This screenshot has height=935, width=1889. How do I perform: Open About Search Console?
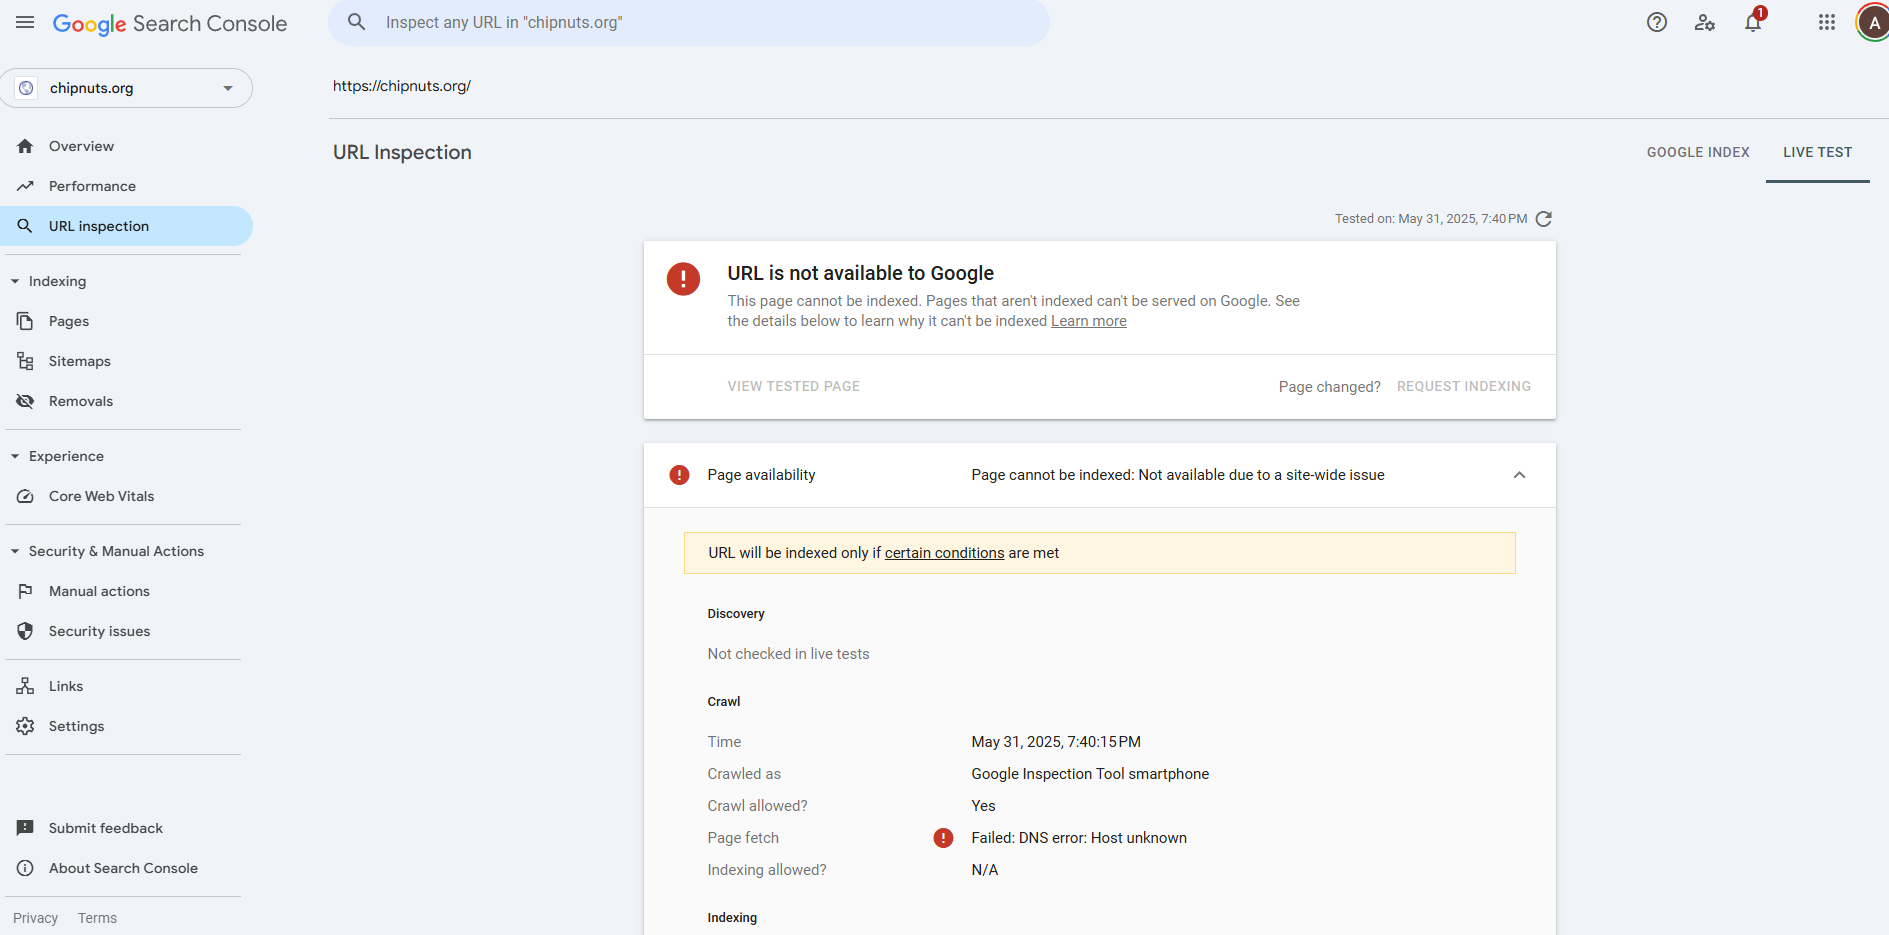(x=126, y=868)
